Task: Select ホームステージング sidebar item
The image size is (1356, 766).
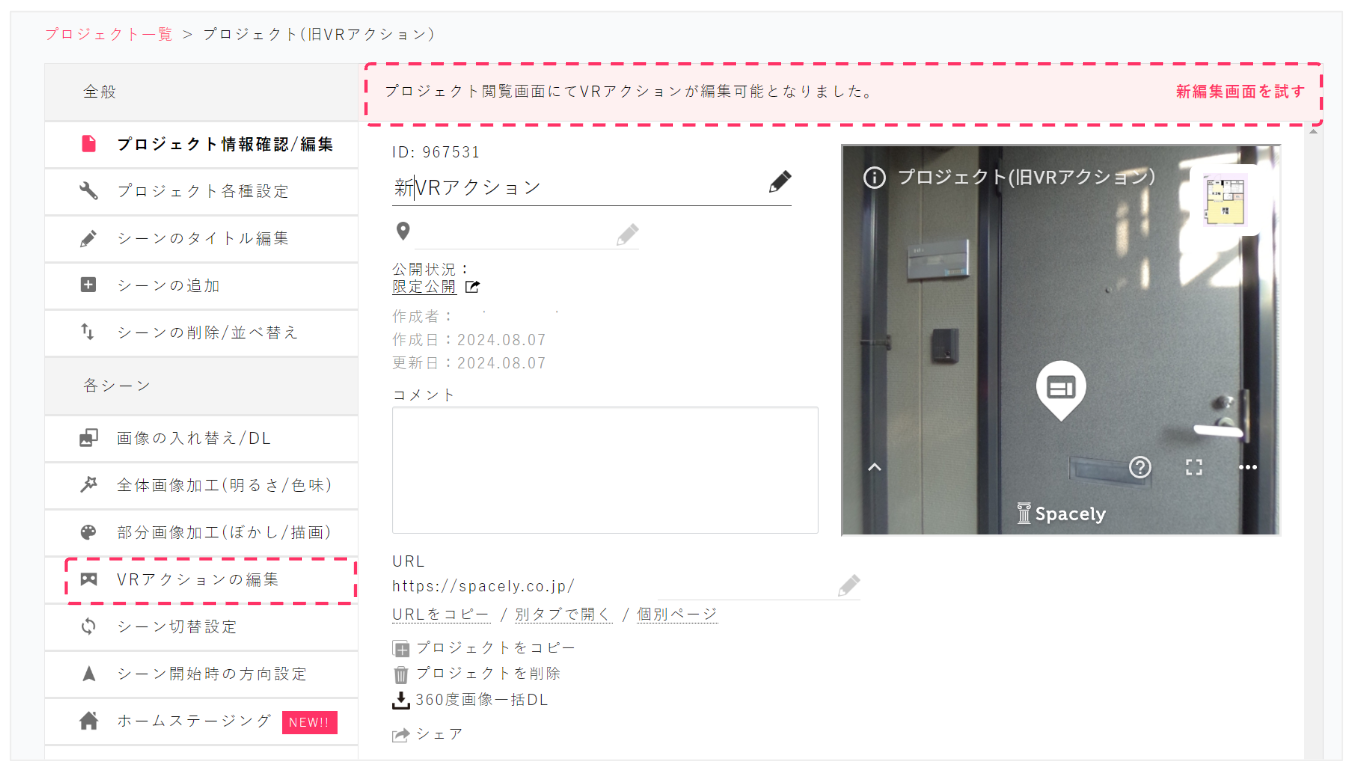Action: pos(201,721)
